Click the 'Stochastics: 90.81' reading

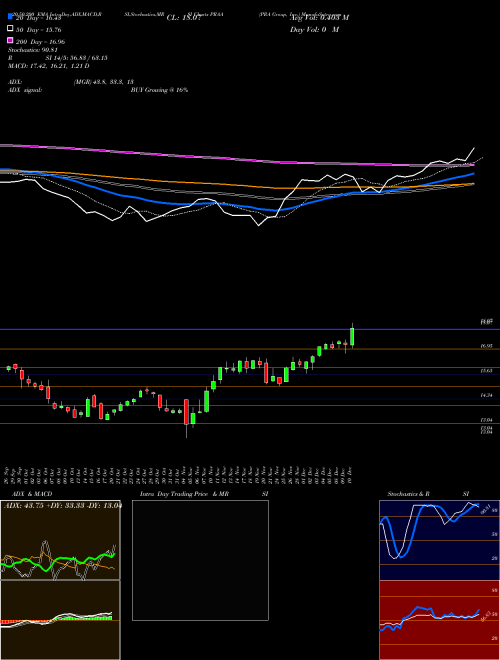(x=33, y=50)
